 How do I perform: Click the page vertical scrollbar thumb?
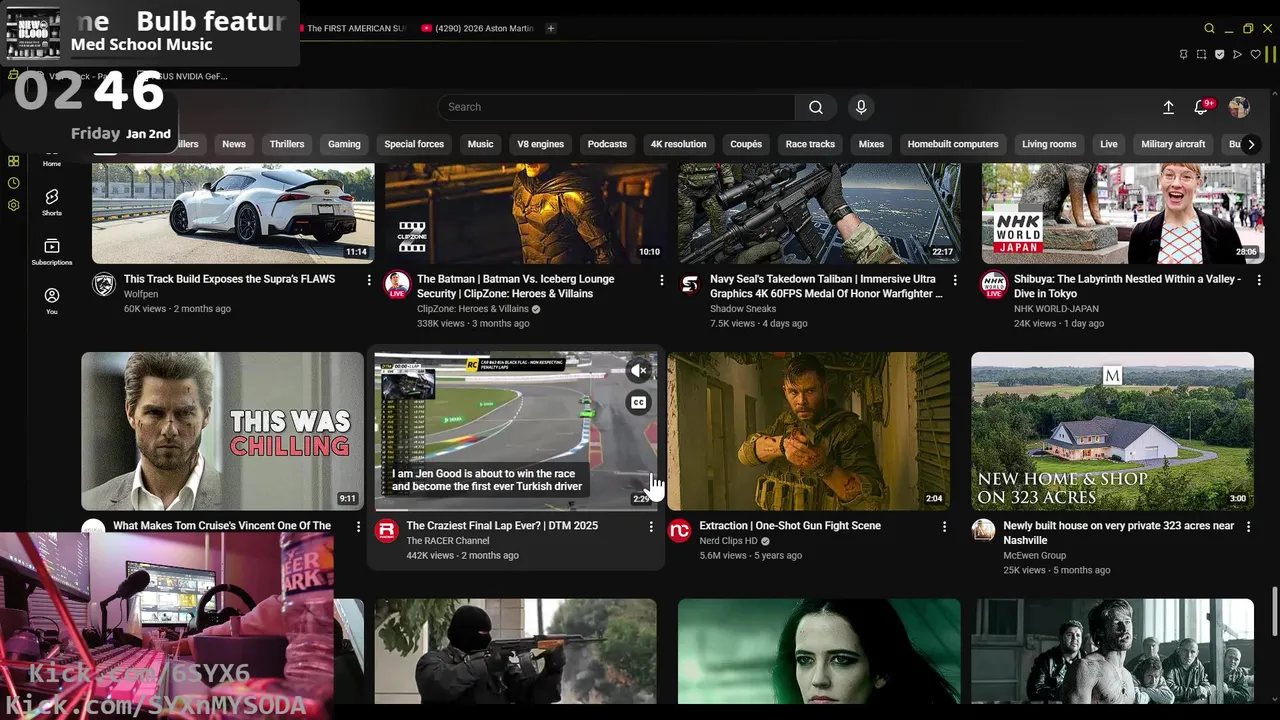click(1274, 612)
